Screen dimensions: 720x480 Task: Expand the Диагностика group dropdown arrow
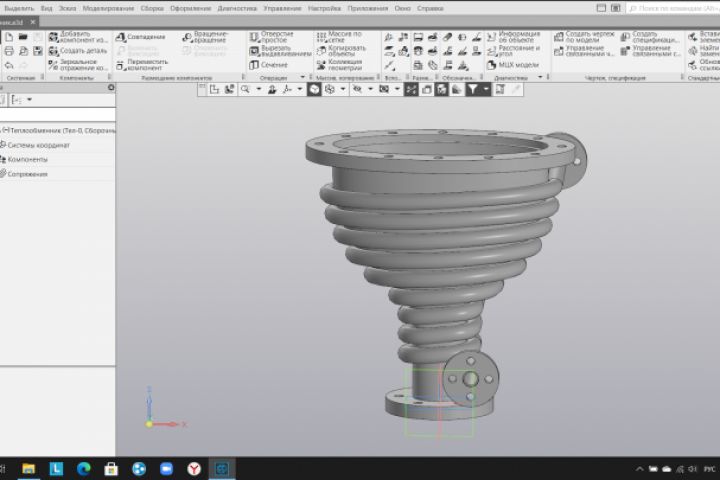540,77
